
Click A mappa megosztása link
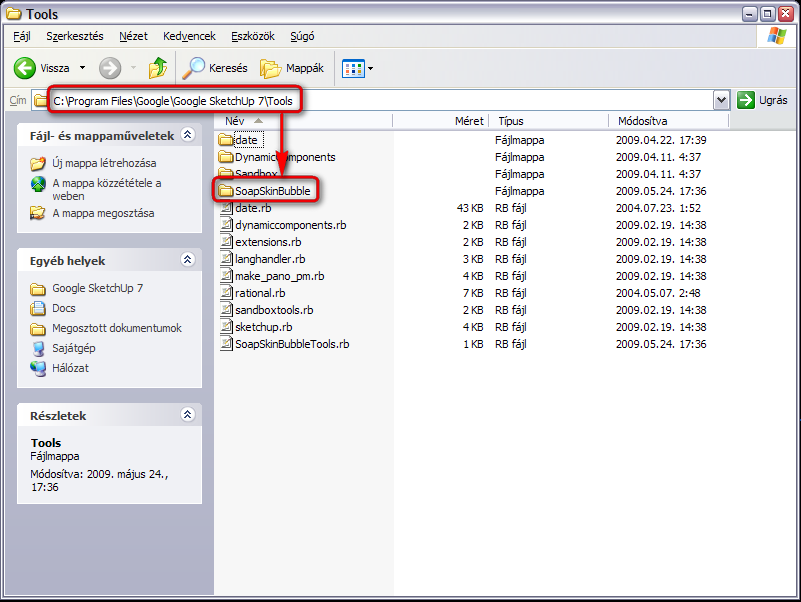point(103,213)
